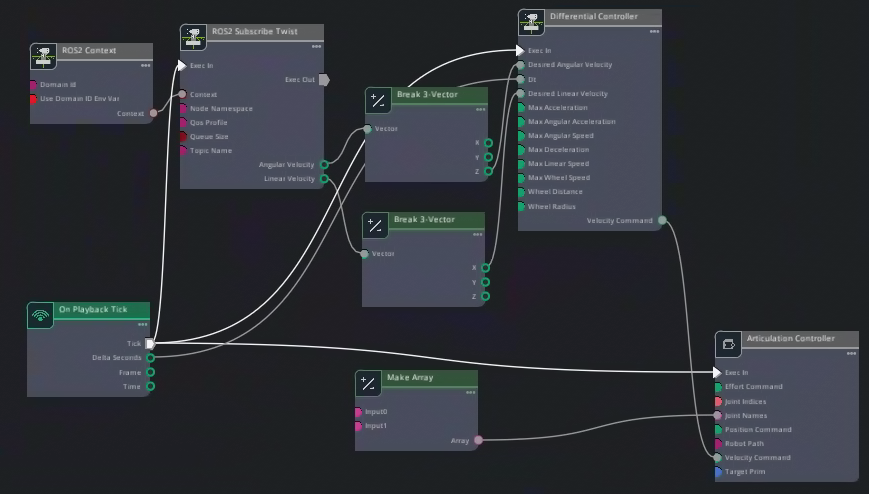The width and height of the screenshot is (869, 494).
Task: Click the Delta Seconds output port
Action: [x=151, y=358]
